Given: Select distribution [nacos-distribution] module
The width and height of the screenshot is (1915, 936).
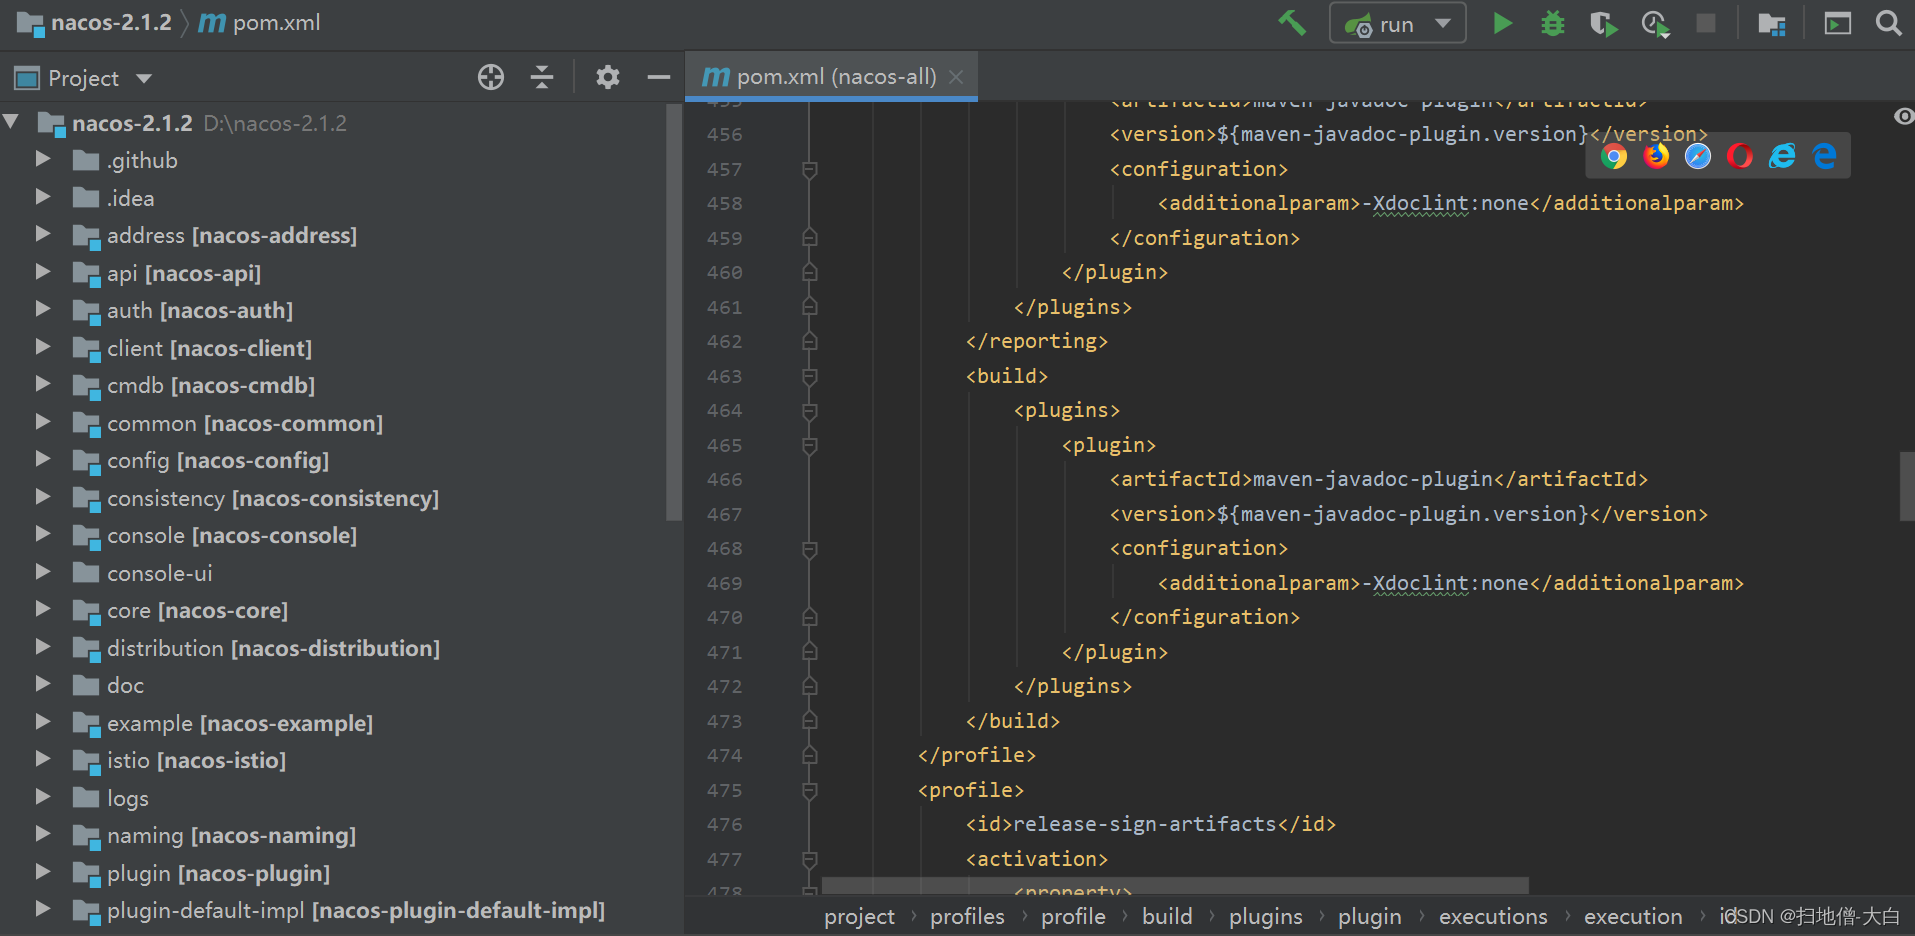Looking at the screenshot, I should pos(274,648).
